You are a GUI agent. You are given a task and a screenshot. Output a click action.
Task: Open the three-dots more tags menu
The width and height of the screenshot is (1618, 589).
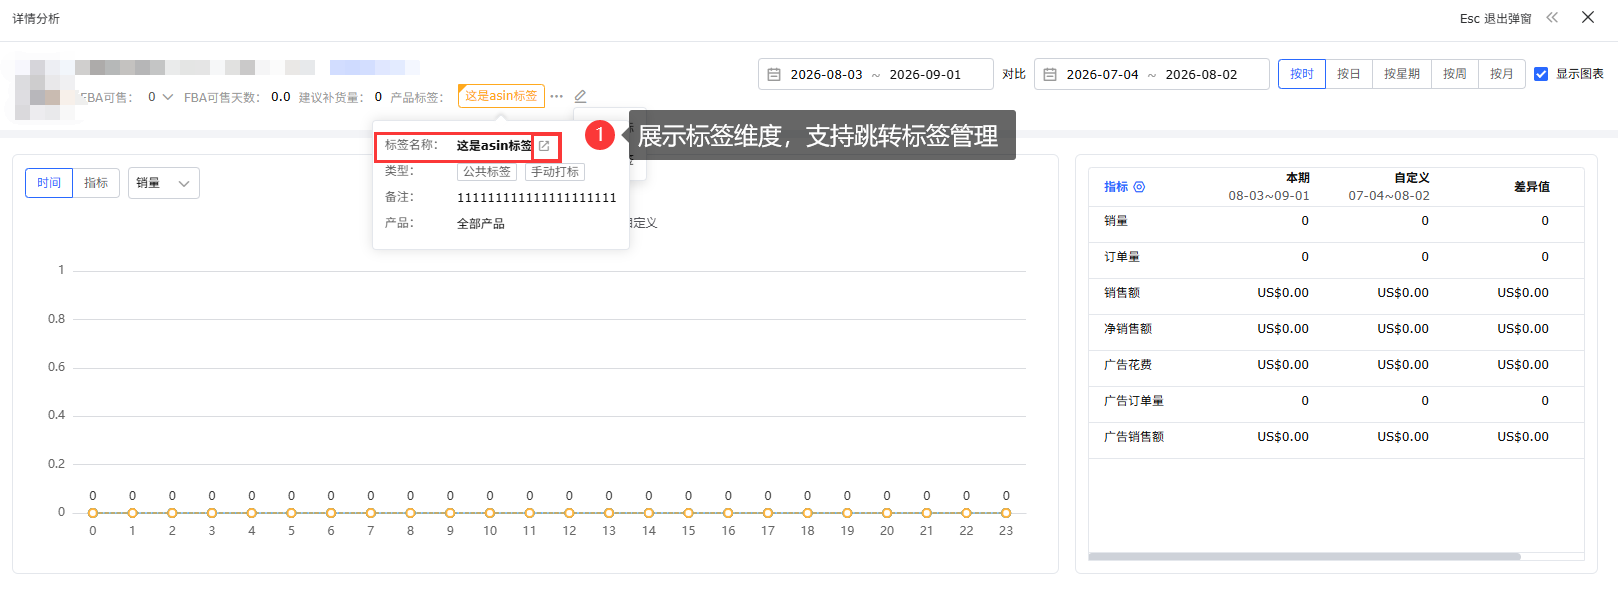click(x=557, y=96)
